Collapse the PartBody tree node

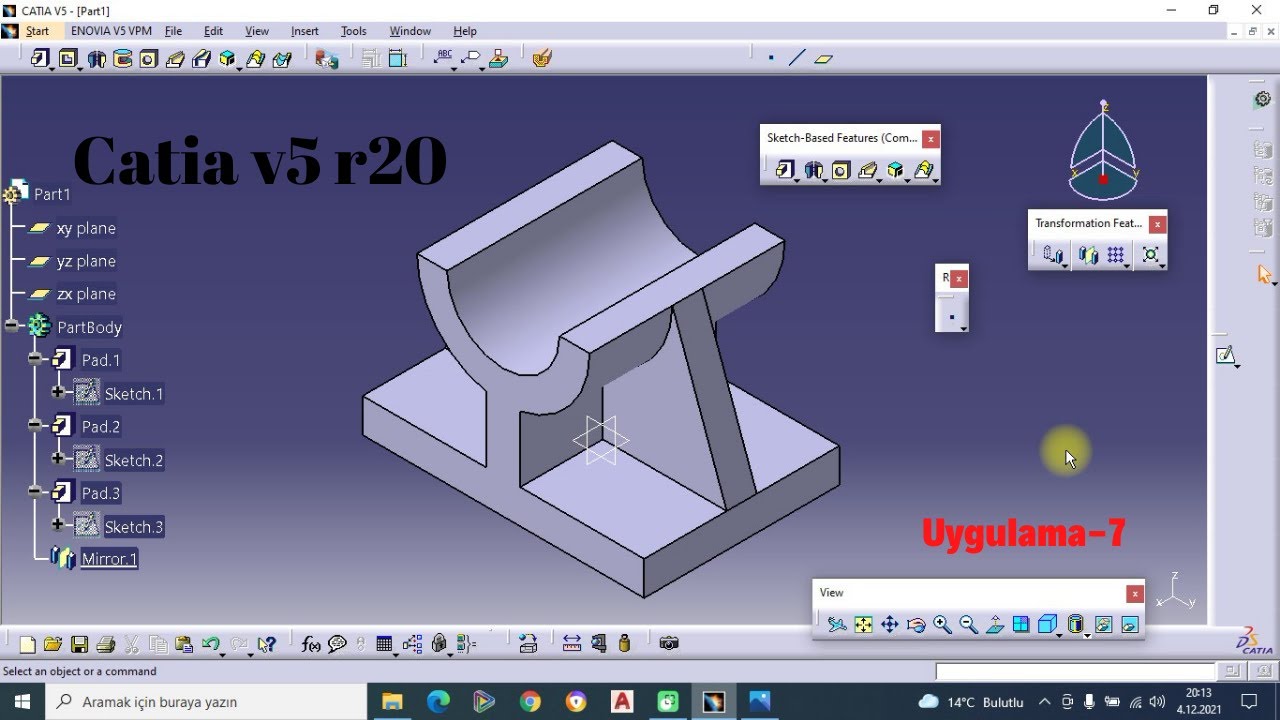[x=11, y=326]
